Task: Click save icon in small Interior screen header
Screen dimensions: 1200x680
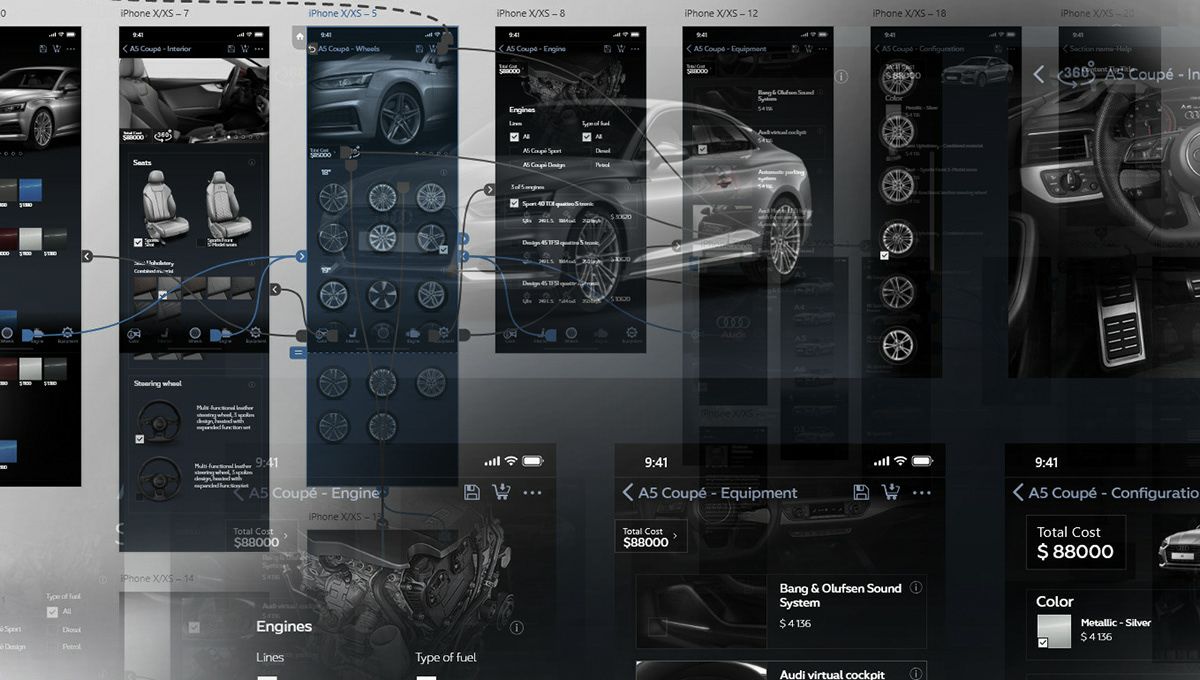Action: [x=229, y=48]
